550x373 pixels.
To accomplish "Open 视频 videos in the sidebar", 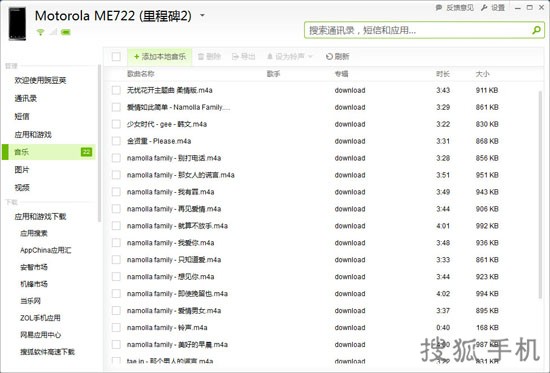I will point(22,187).
